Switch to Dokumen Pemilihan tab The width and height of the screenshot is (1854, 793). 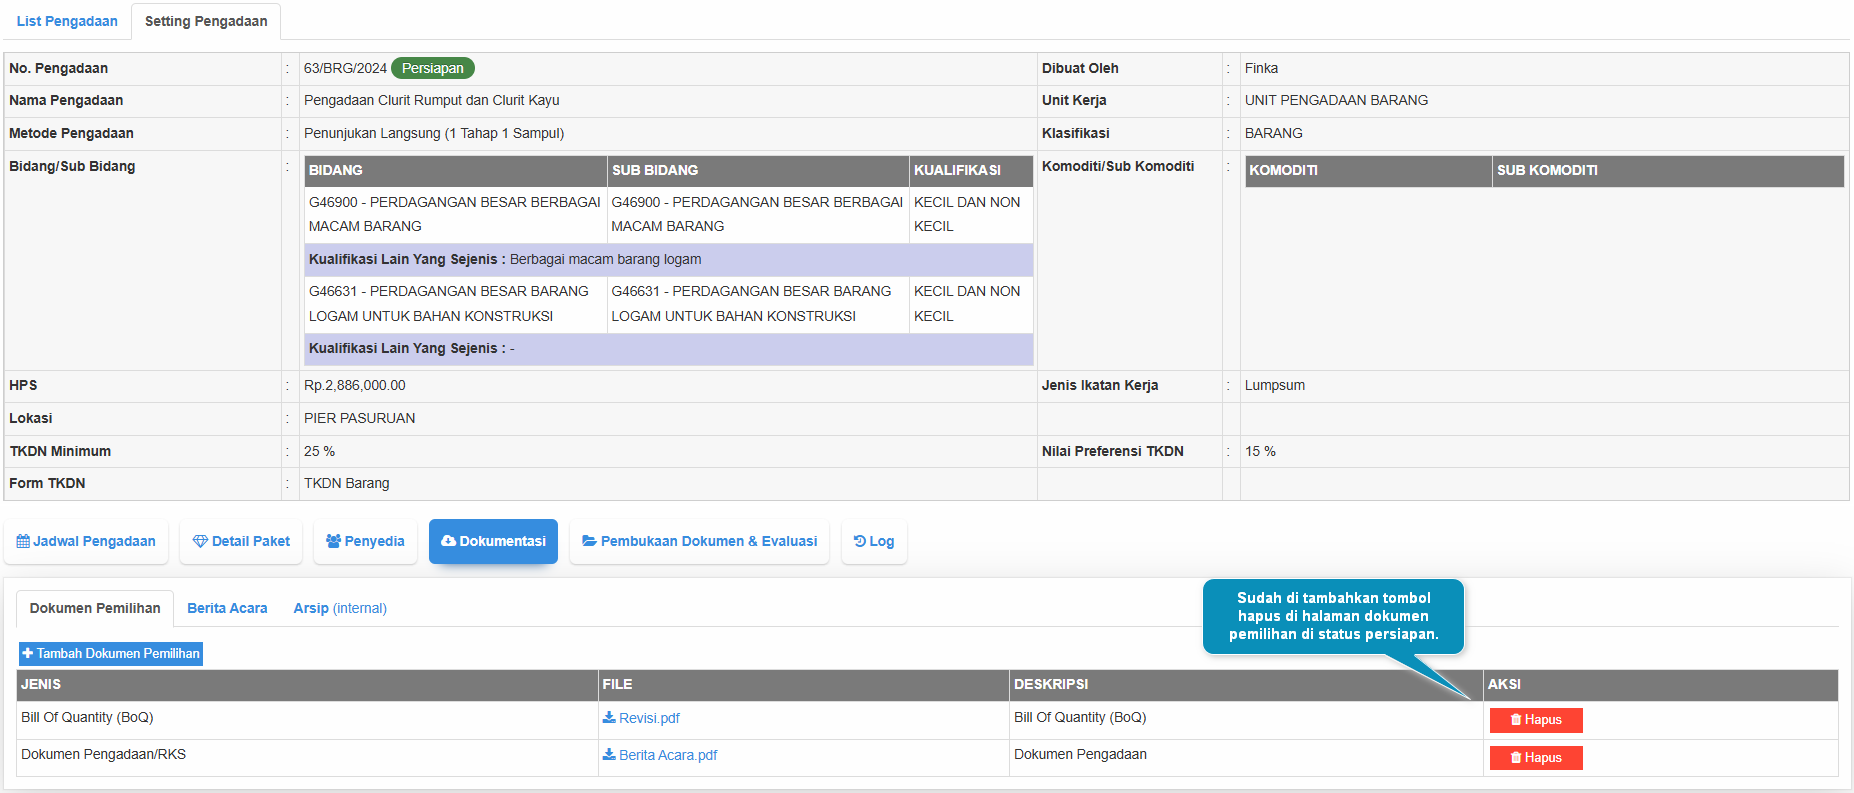click(95, 608)
